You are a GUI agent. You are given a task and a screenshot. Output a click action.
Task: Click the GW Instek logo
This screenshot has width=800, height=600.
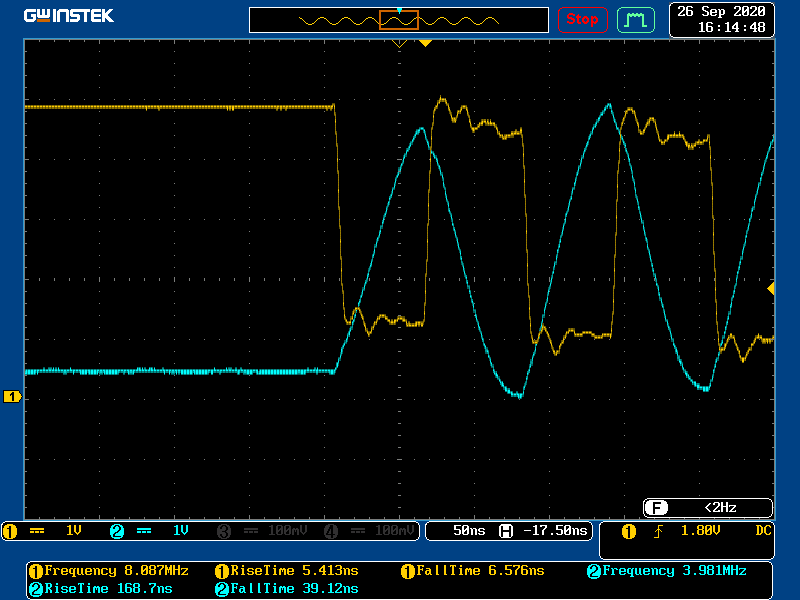pyautogui.click(x=69, y=16)
